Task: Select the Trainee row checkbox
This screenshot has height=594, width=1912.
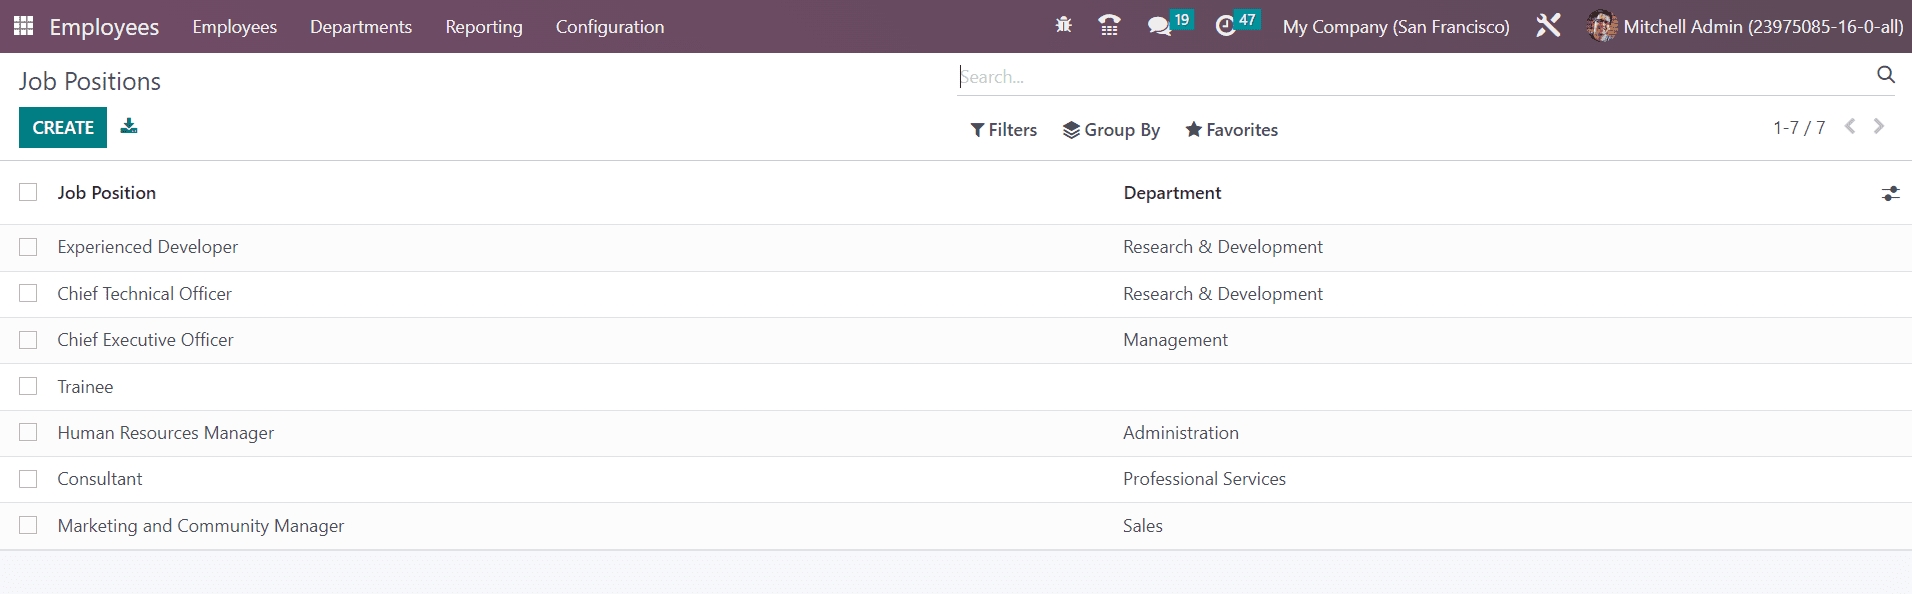Action: click(x=28, y=386)
